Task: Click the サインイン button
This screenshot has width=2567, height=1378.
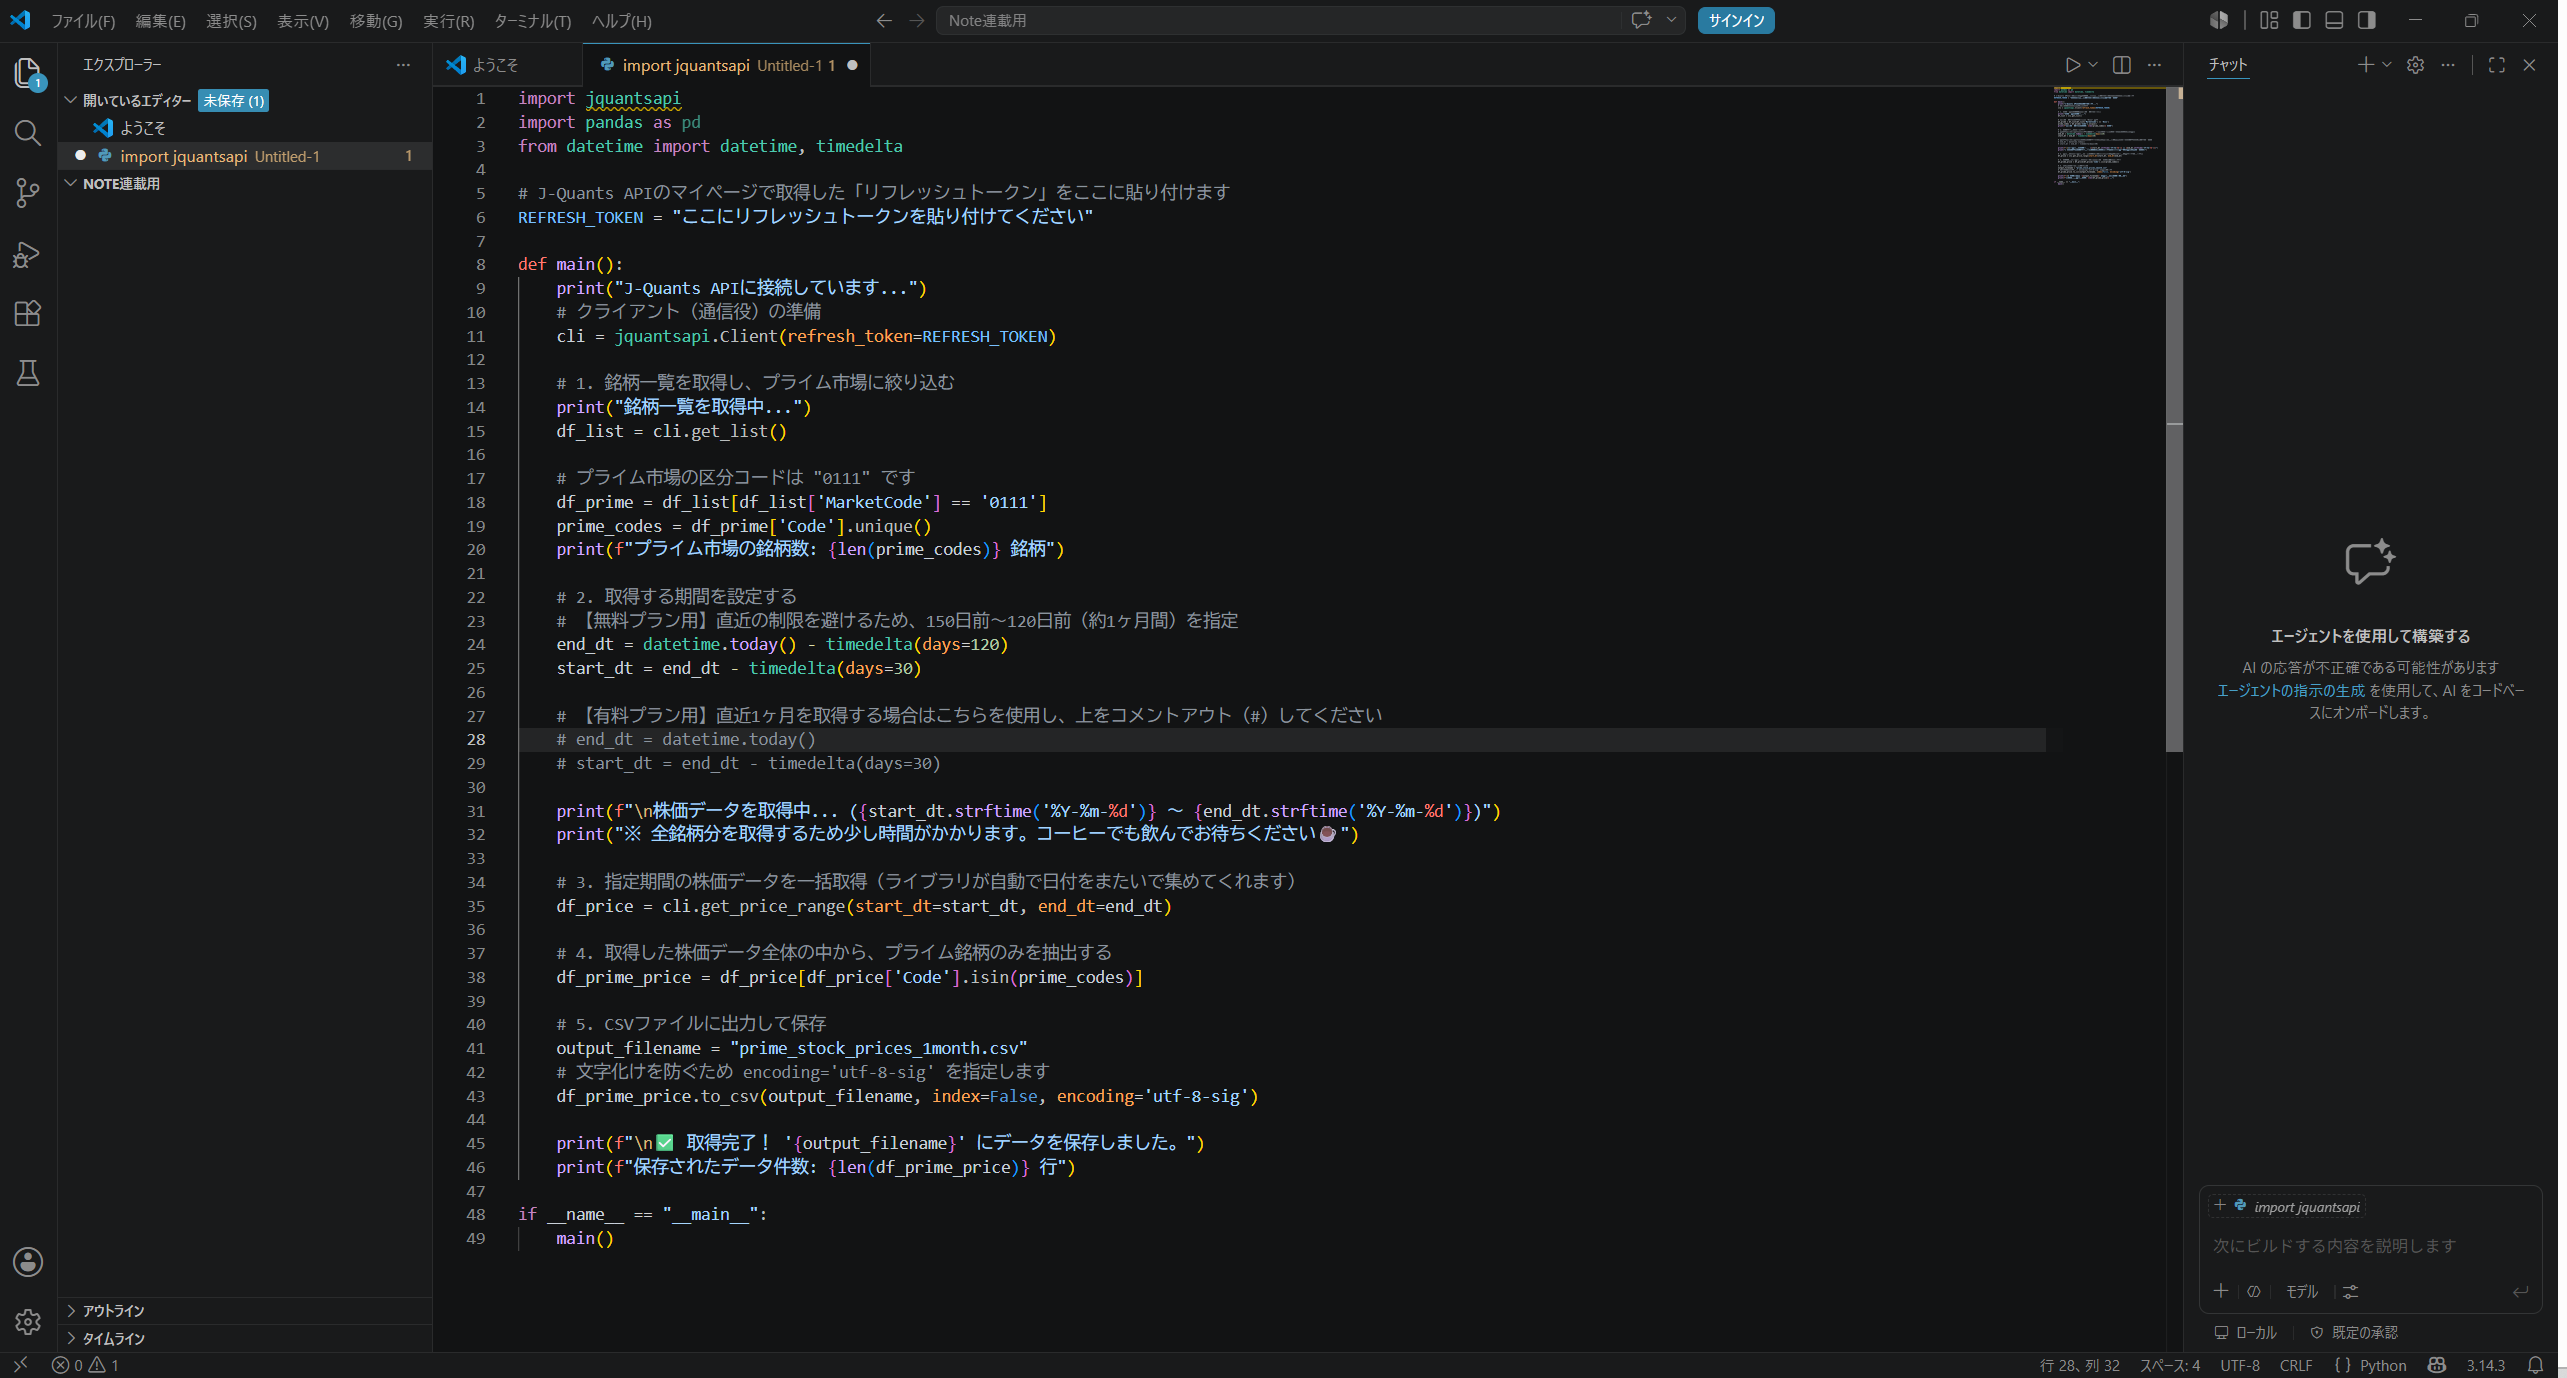Action: pos(1736,21)
